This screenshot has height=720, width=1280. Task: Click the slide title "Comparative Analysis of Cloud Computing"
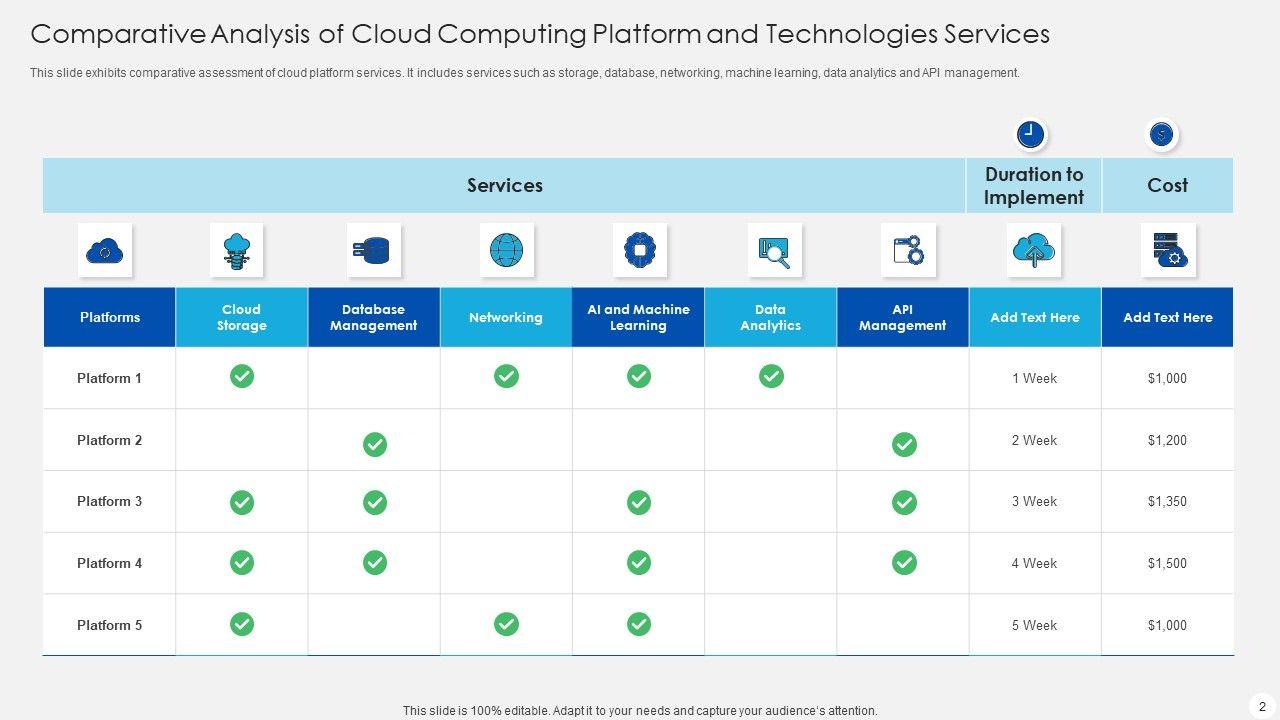(x=540, y=34)
